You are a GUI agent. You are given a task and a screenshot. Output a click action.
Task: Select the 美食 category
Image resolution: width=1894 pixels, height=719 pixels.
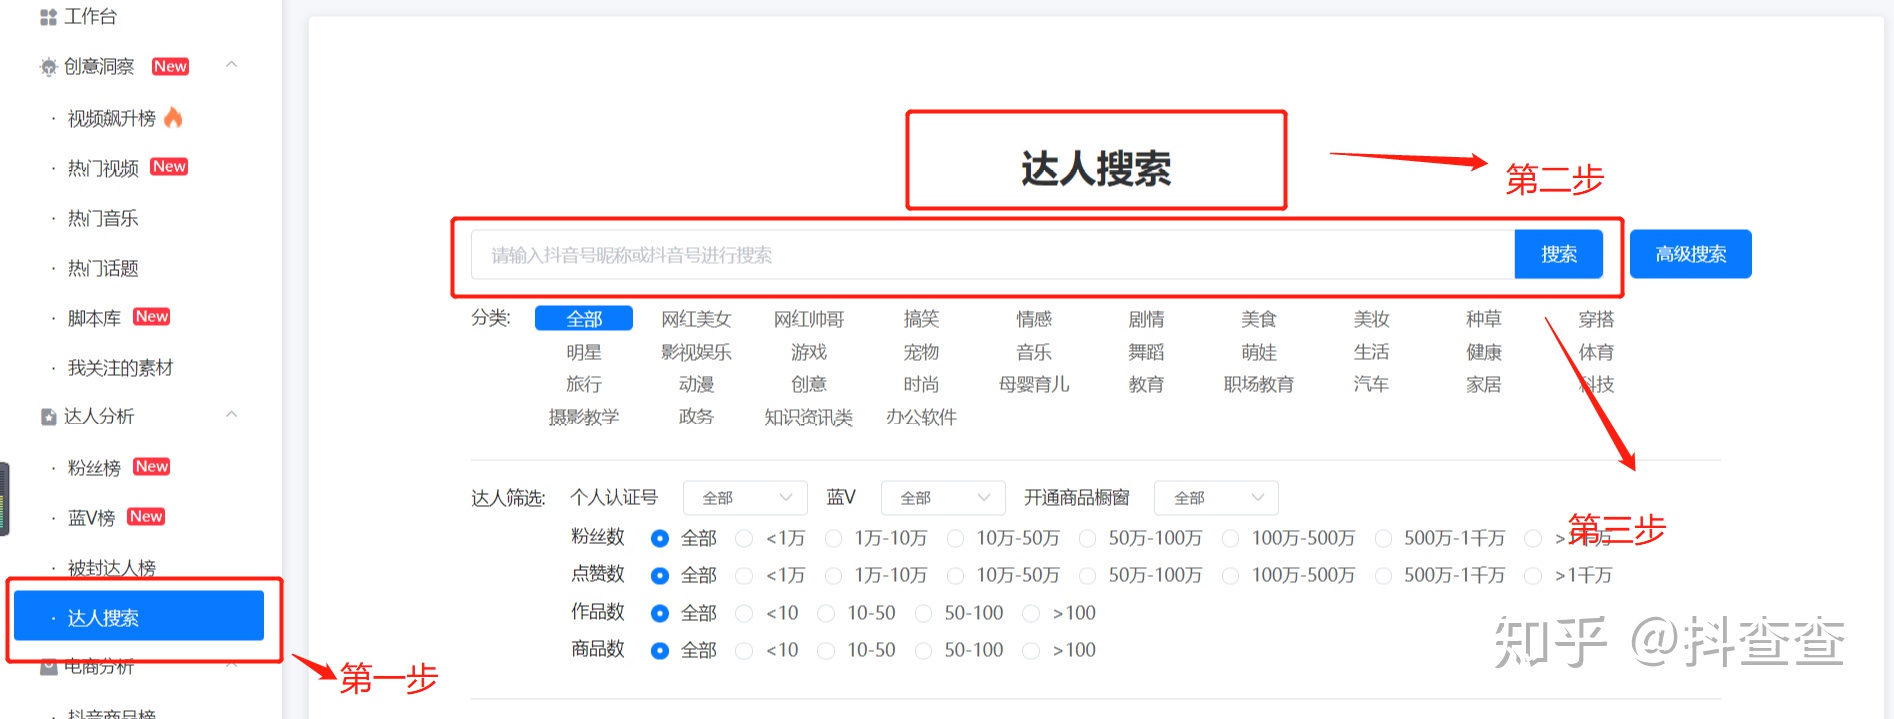point(1259,319)
